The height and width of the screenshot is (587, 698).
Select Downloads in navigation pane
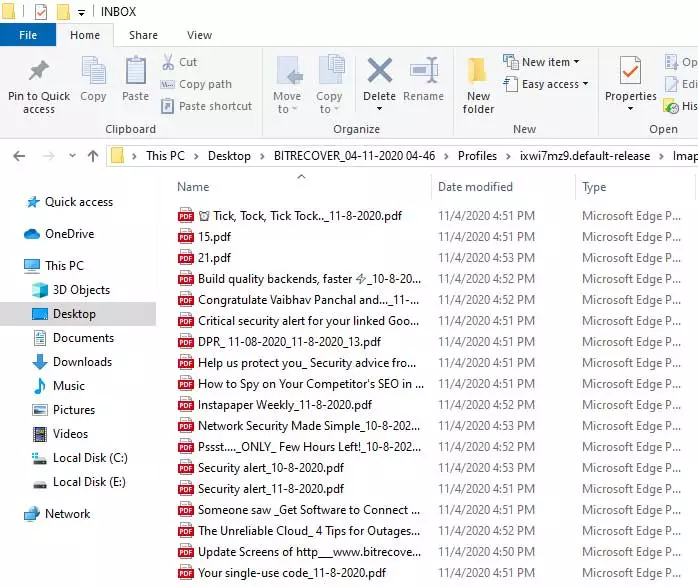pos(82,362)
